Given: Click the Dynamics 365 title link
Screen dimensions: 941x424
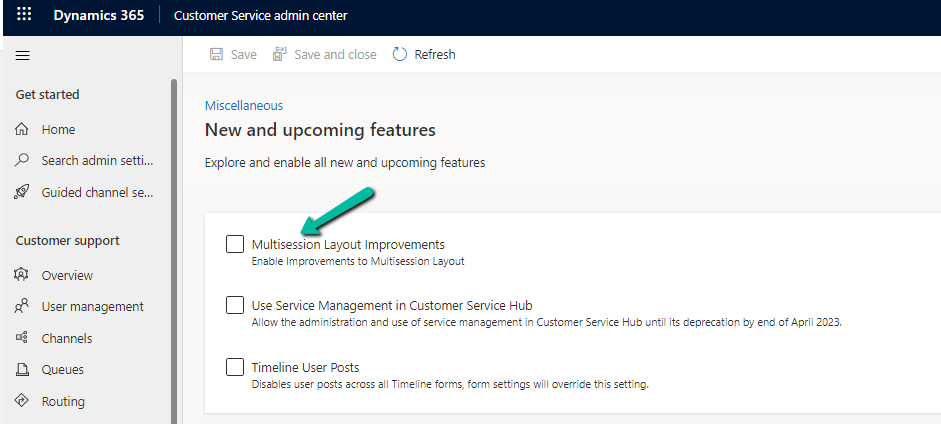Looking at the screenshot, I should click(98, 17).
